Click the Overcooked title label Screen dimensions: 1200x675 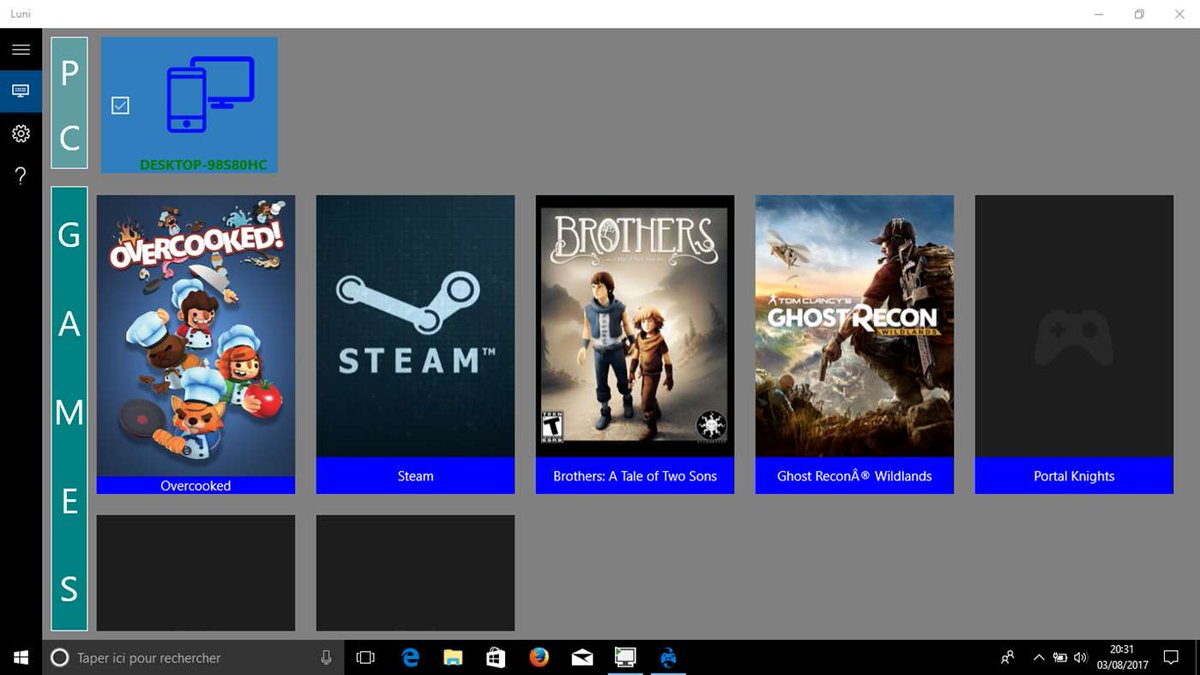(x=196, y=486)
